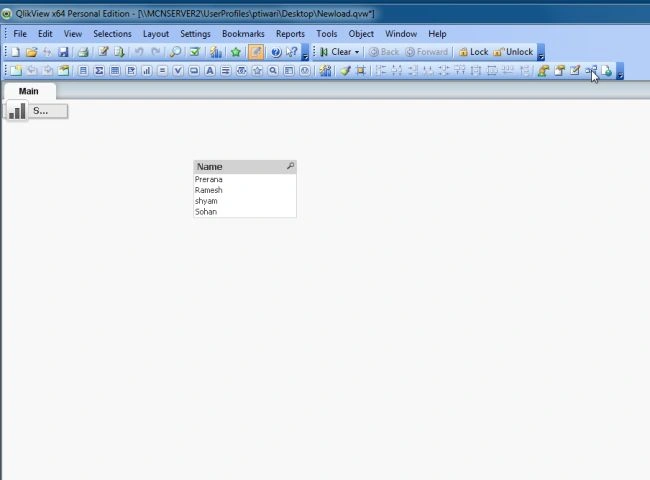650x480 pixels.
Task: Open the Edit menu
Action: tap(45, 34)
